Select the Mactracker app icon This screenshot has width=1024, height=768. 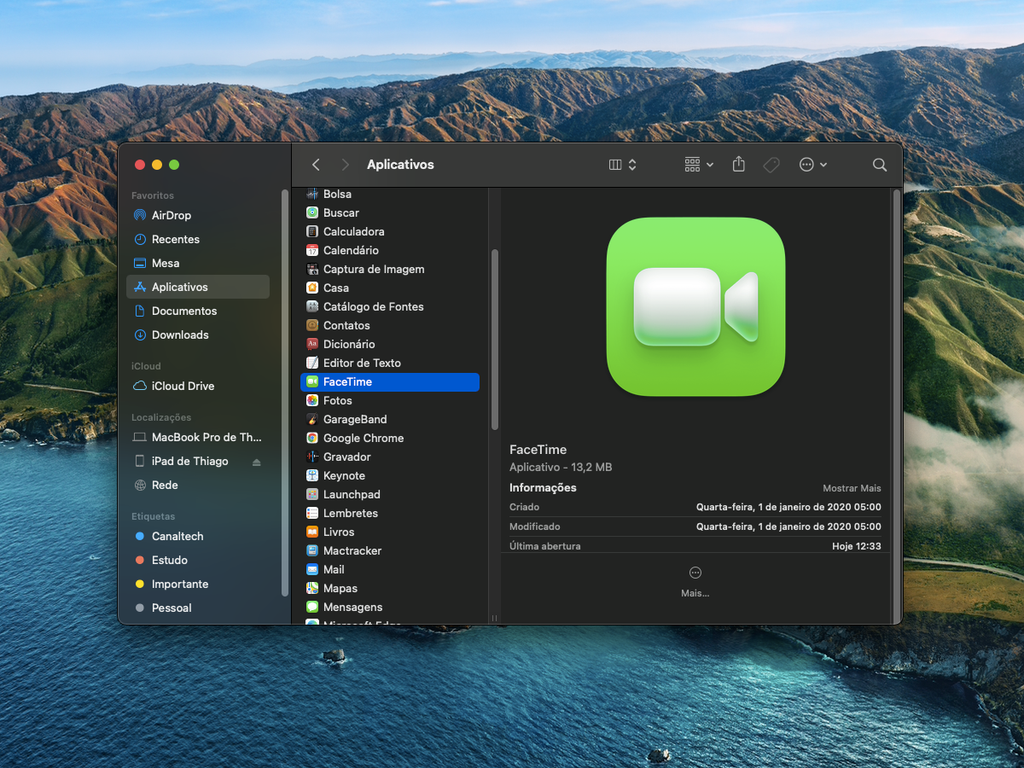pyautogui.click(x=312, y=551)
